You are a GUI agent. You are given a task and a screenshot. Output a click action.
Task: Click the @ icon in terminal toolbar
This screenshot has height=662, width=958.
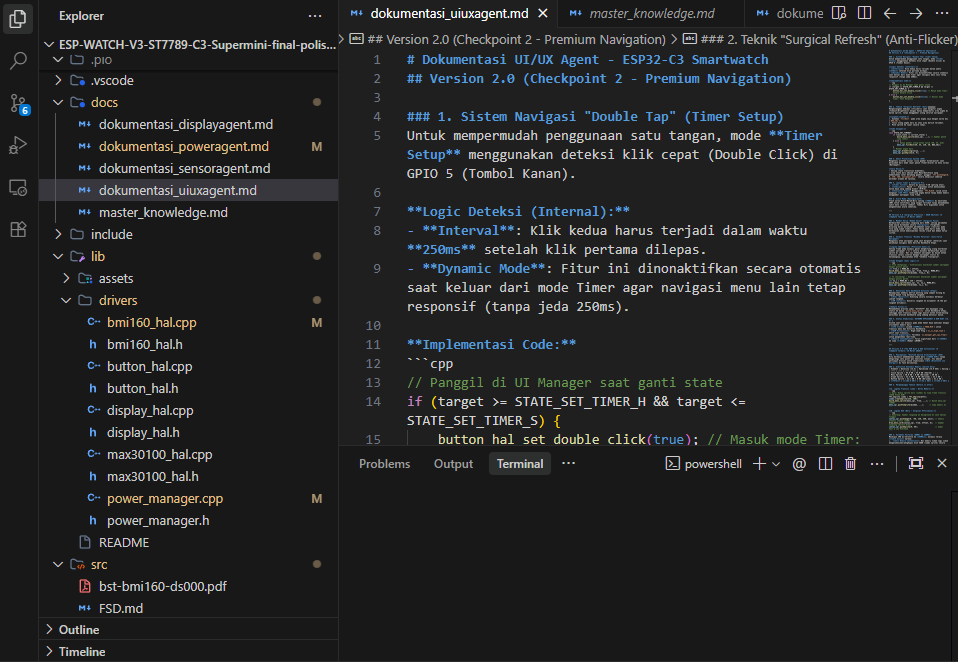click(799, 464)
